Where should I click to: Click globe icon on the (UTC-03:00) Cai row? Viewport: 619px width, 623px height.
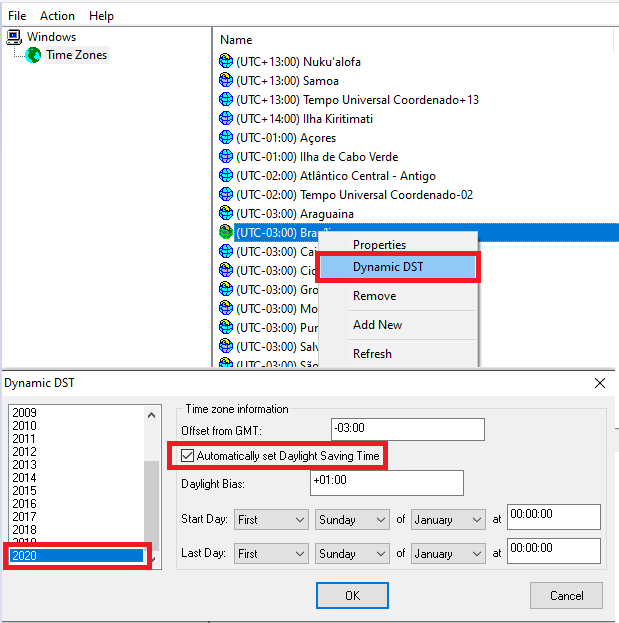pyautogui.click(x=226, y=252)
